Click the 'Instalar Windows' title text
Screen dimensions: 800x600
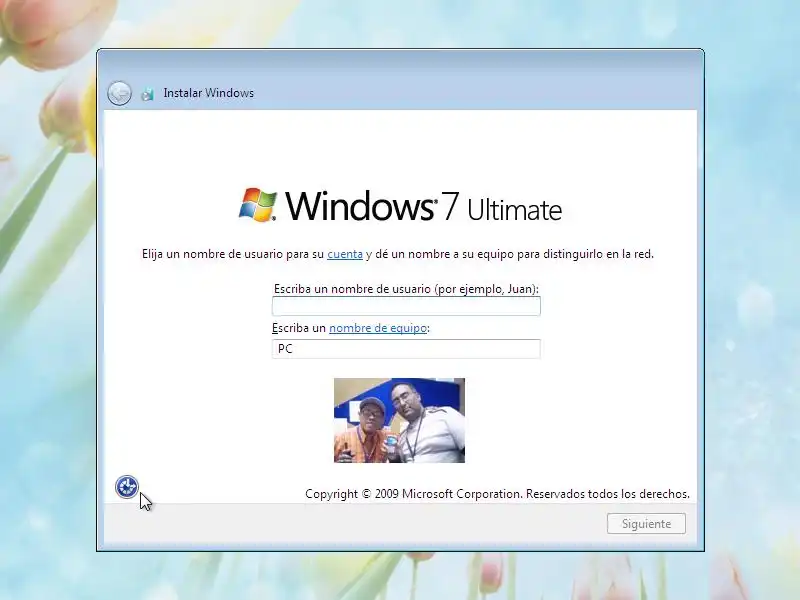click(209, 93)
